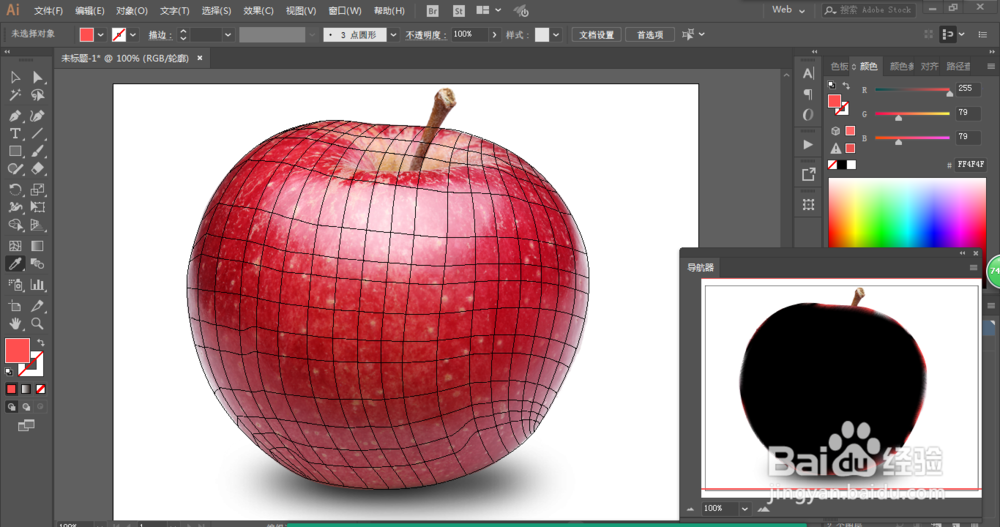Activate the Type tool
This screenshot has height=527, width=1000.
pyautogui.click(x=15, y=133)
